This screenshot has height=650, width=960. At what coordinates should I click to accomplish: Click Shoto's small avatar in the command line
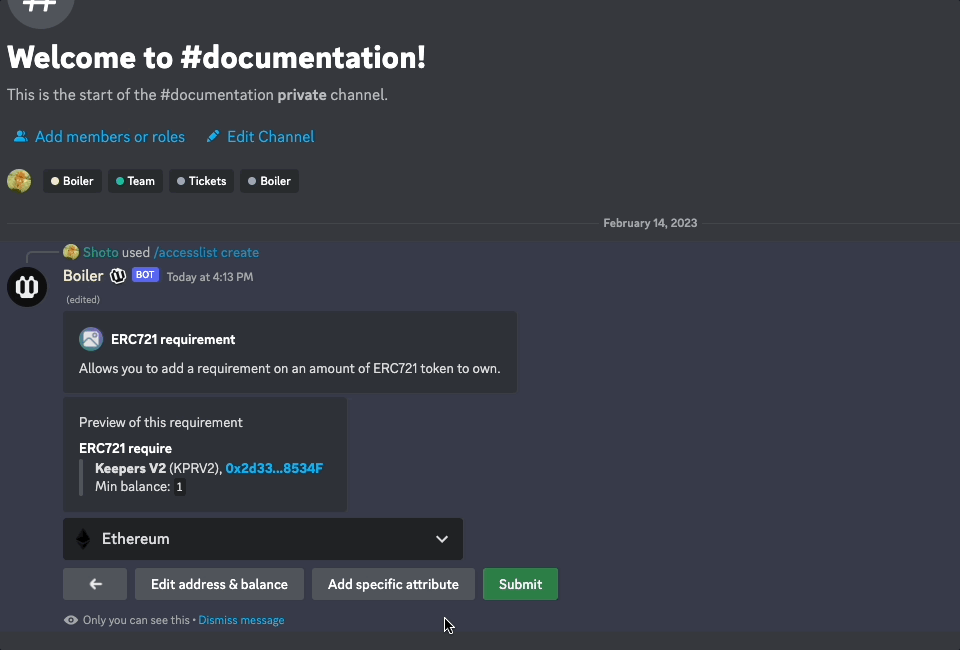[x=71, y=252]
